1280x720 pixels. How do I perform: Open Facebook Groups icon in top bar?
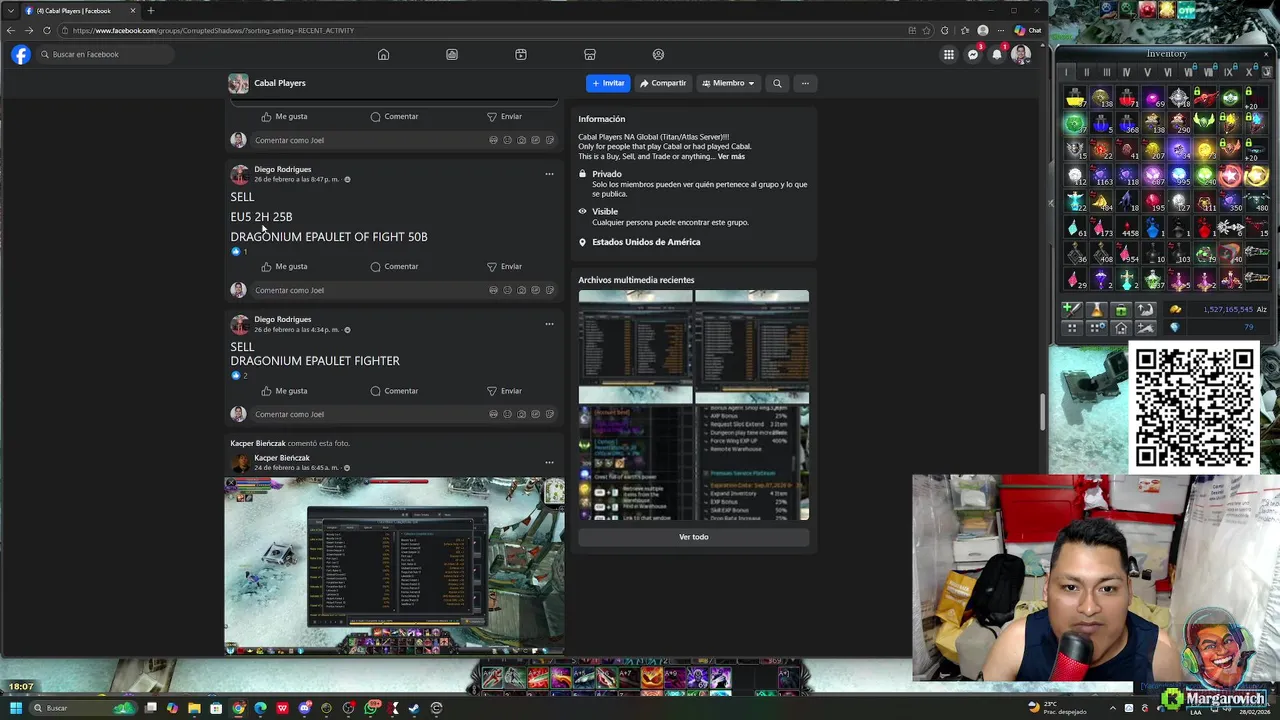pos(658,55)
